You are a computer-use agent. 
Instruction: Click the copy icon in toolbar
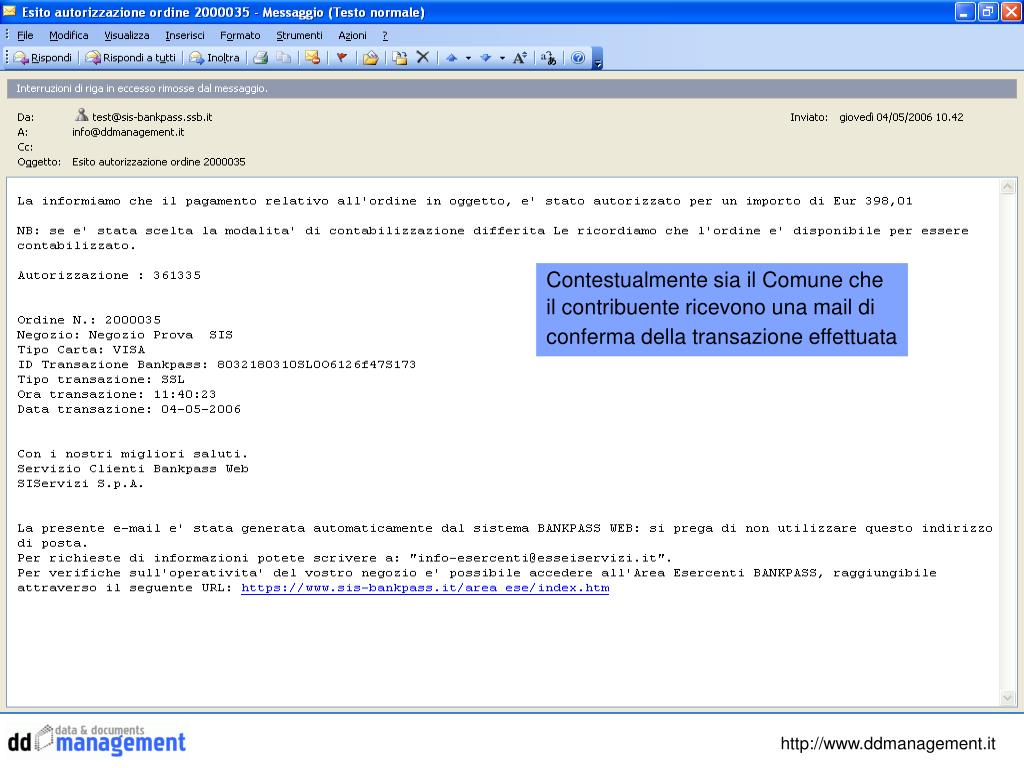283,57
